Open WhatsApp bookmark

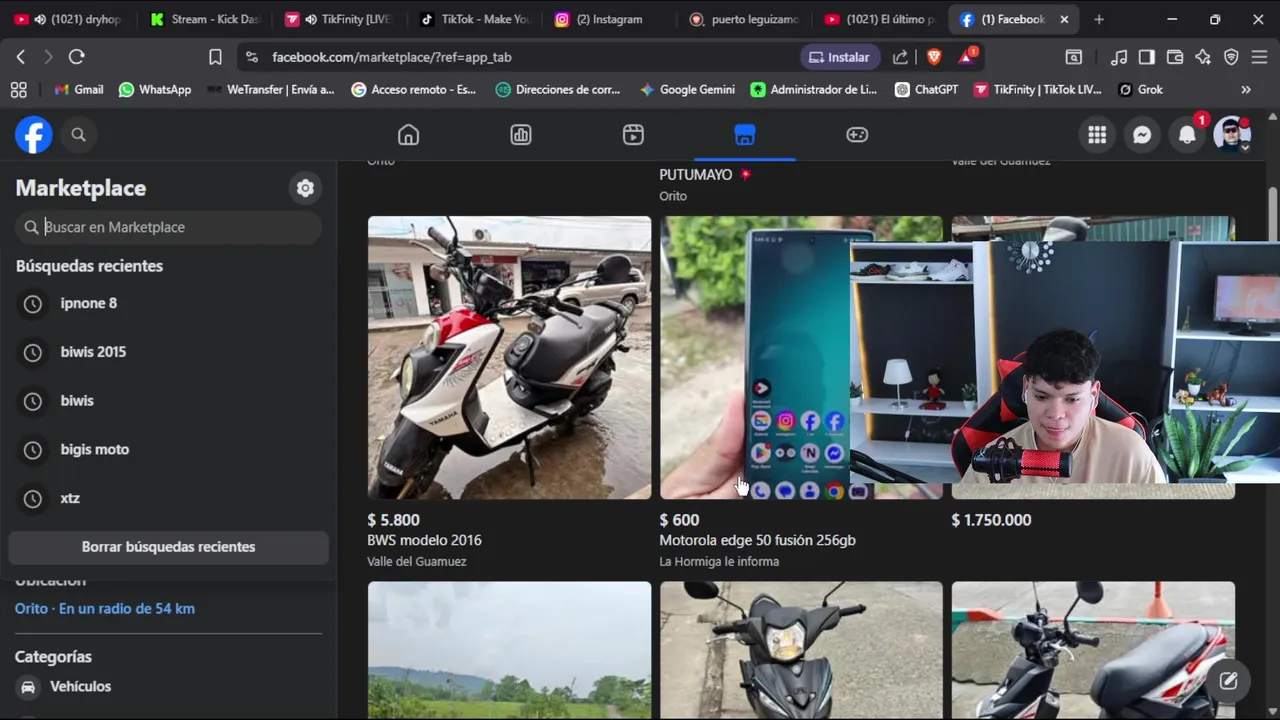(155, 90)
